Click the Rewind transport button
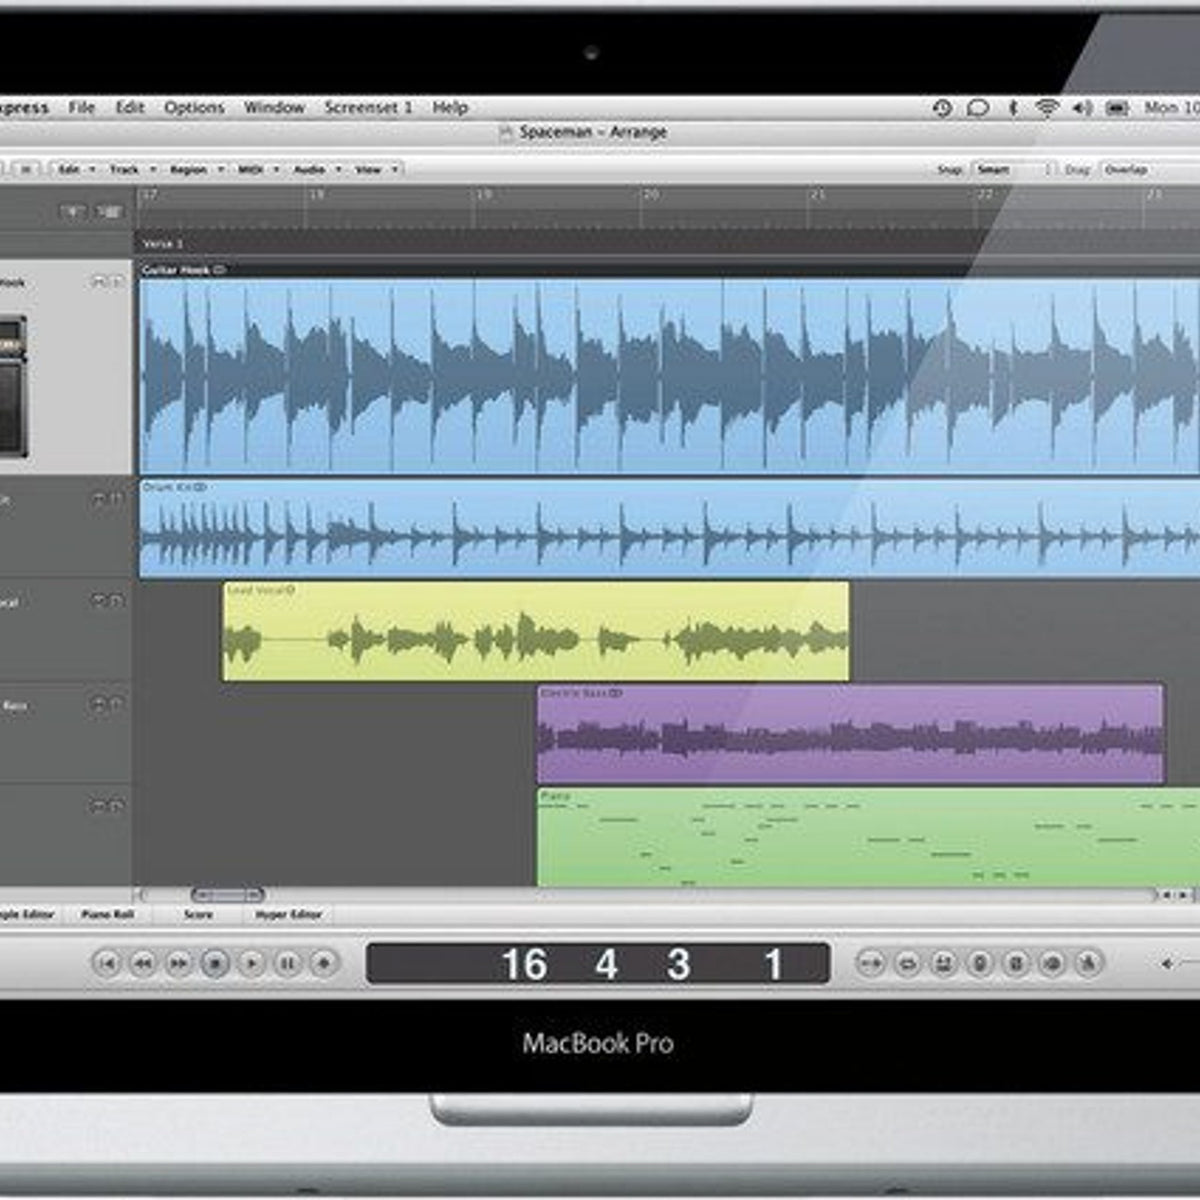1200x1200 pixels. 143,963
